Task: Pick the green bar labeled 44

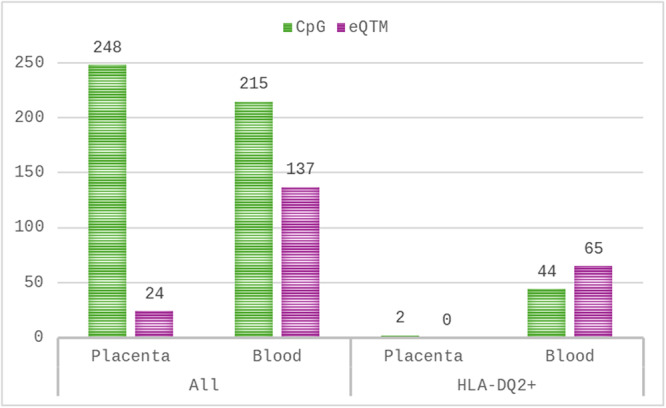Action: (547, 312)
